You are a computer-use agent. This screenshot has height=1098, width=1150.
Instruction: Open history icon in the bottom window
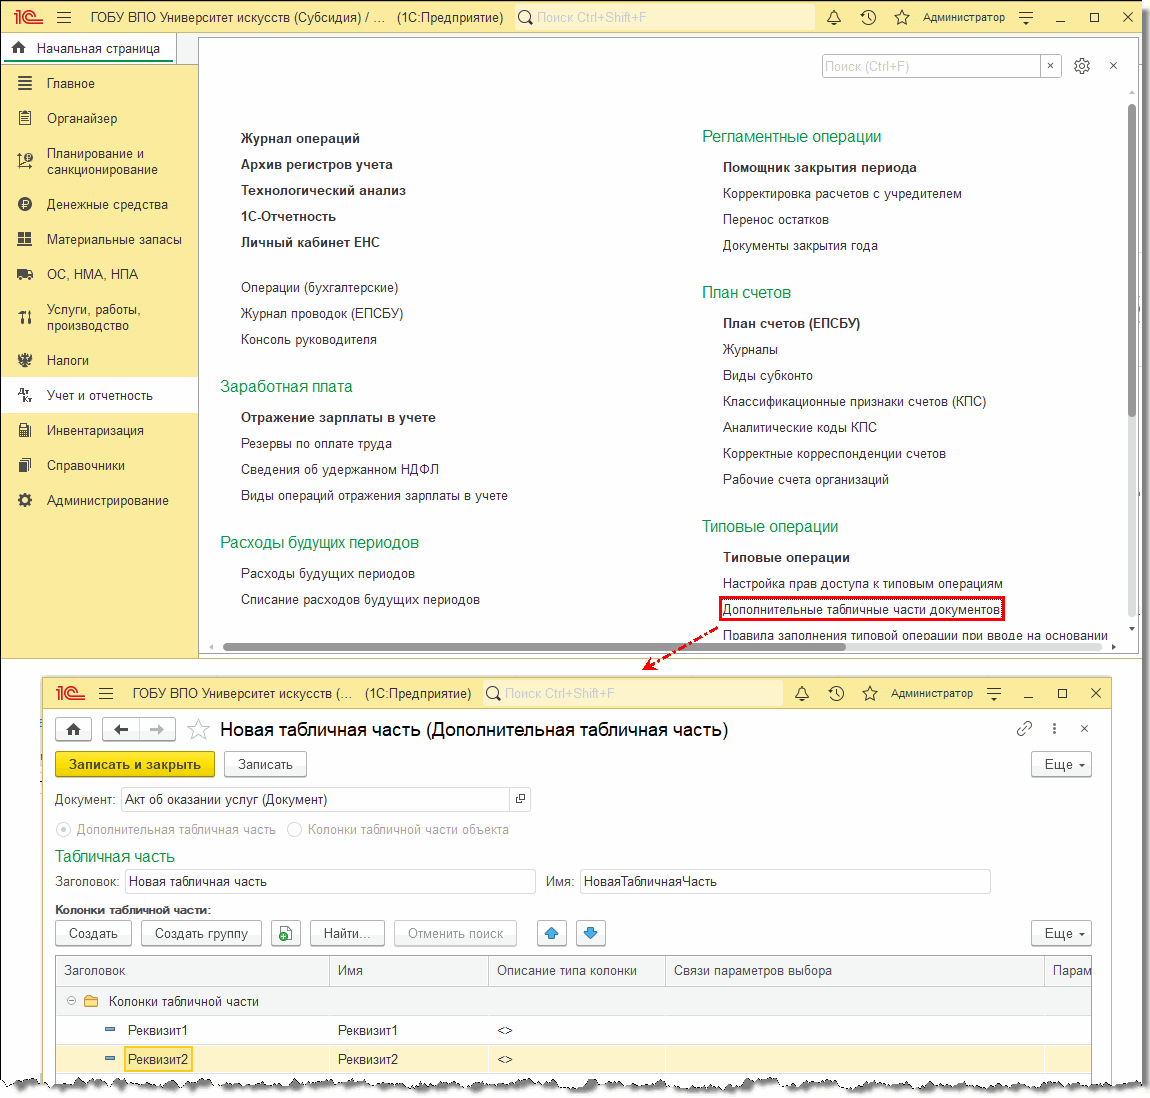coord(836,693)
